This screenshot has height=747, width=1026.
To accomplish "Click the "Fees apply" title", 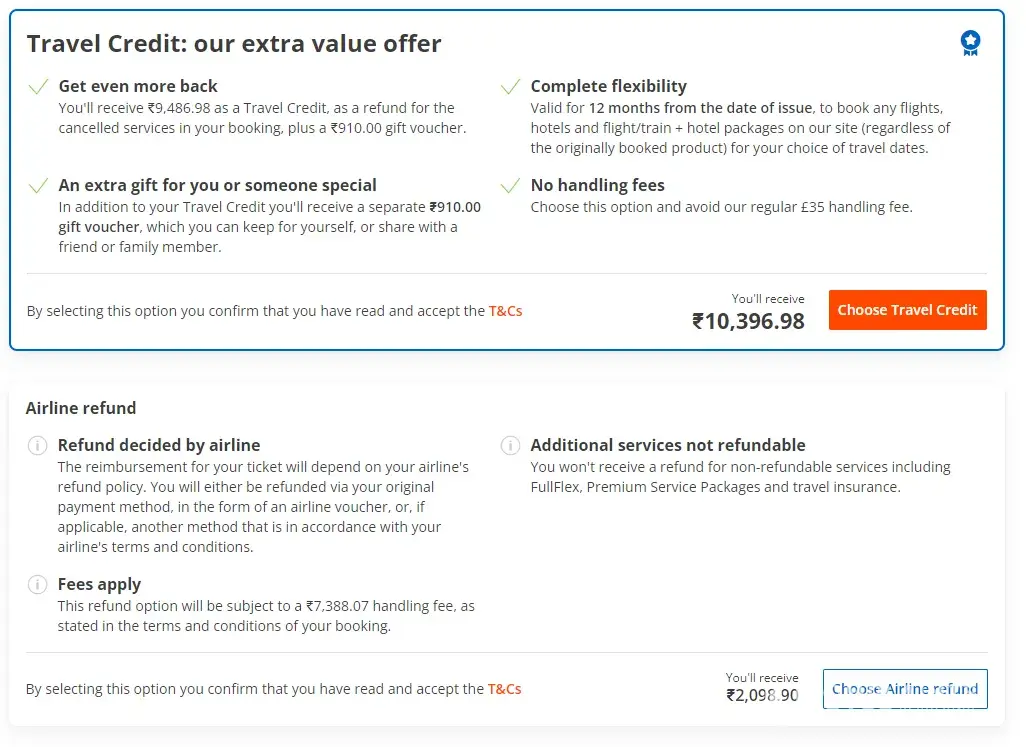I will tap(99, 584).
